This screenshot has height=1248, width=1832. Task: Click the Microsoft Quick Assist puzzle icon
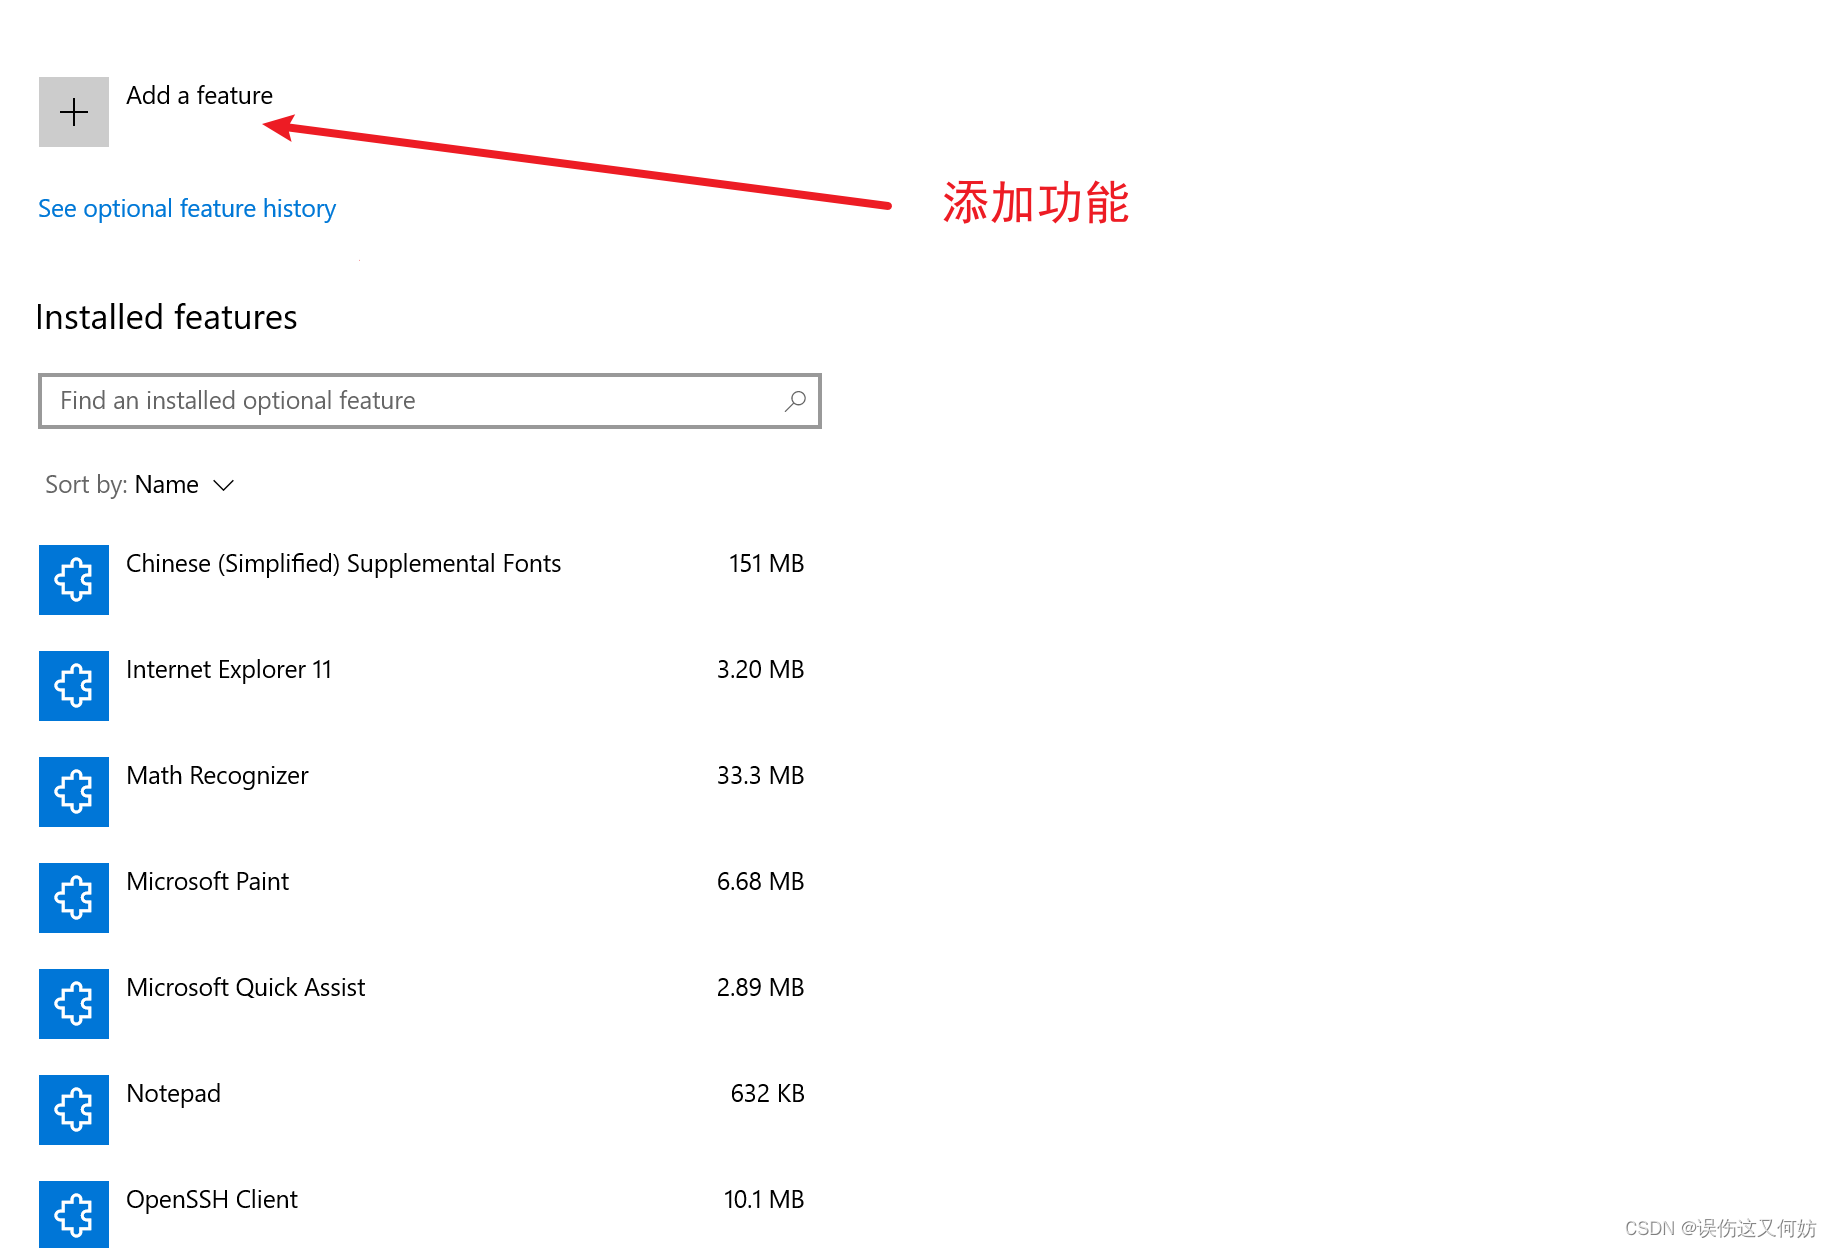(x=74, y=1004)
